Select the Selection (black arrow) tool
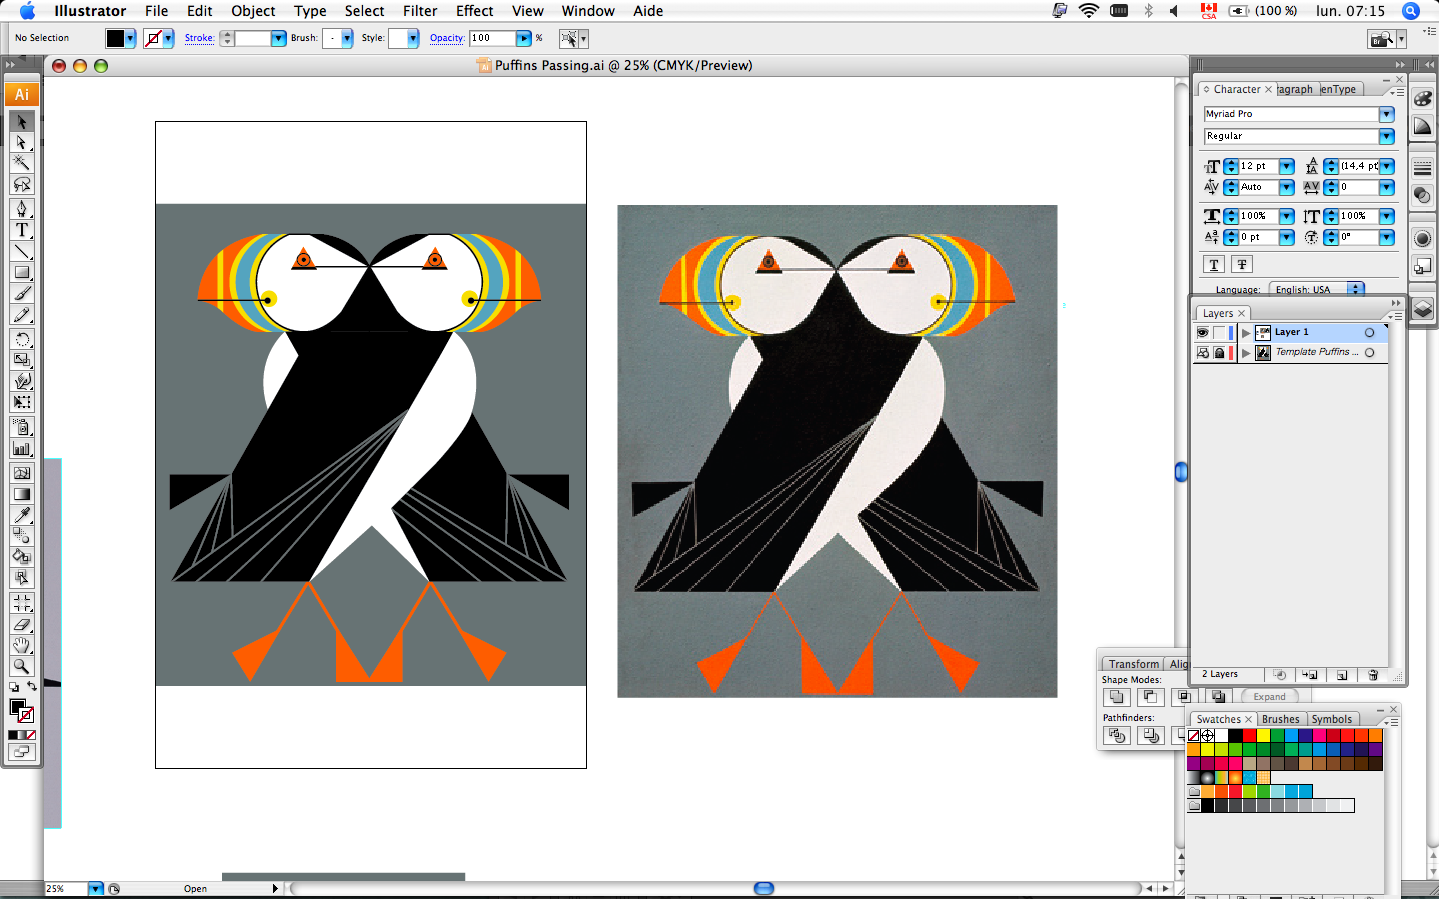Screen dimensions: 1439x899 tap(22, 122)
